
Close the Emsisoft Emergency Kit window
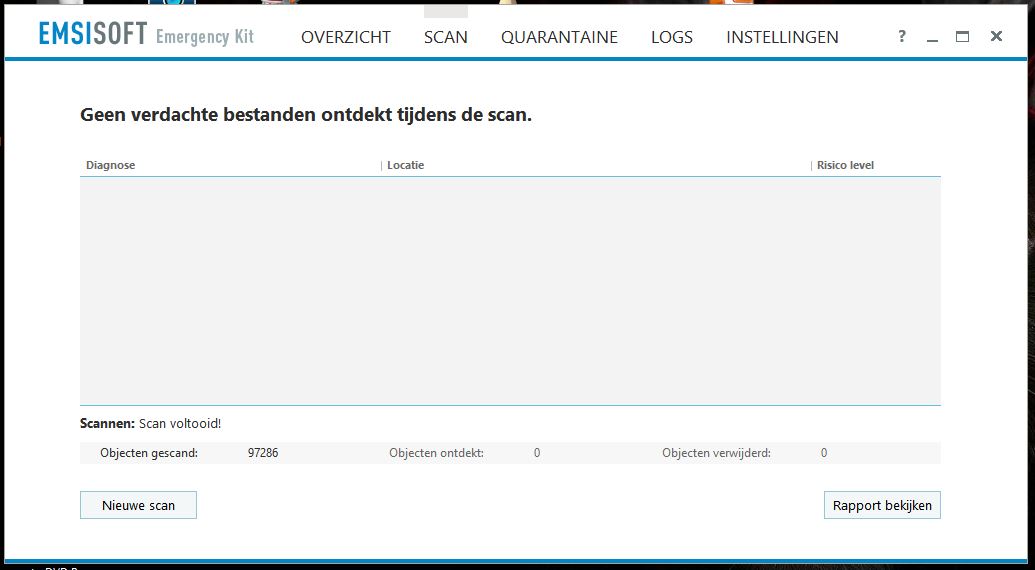pyautogui.click(x=996, y=36)
